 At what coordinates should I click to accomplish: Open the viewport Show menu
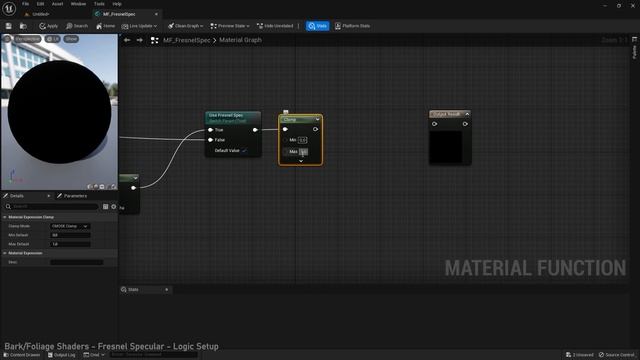coord(71,39)
